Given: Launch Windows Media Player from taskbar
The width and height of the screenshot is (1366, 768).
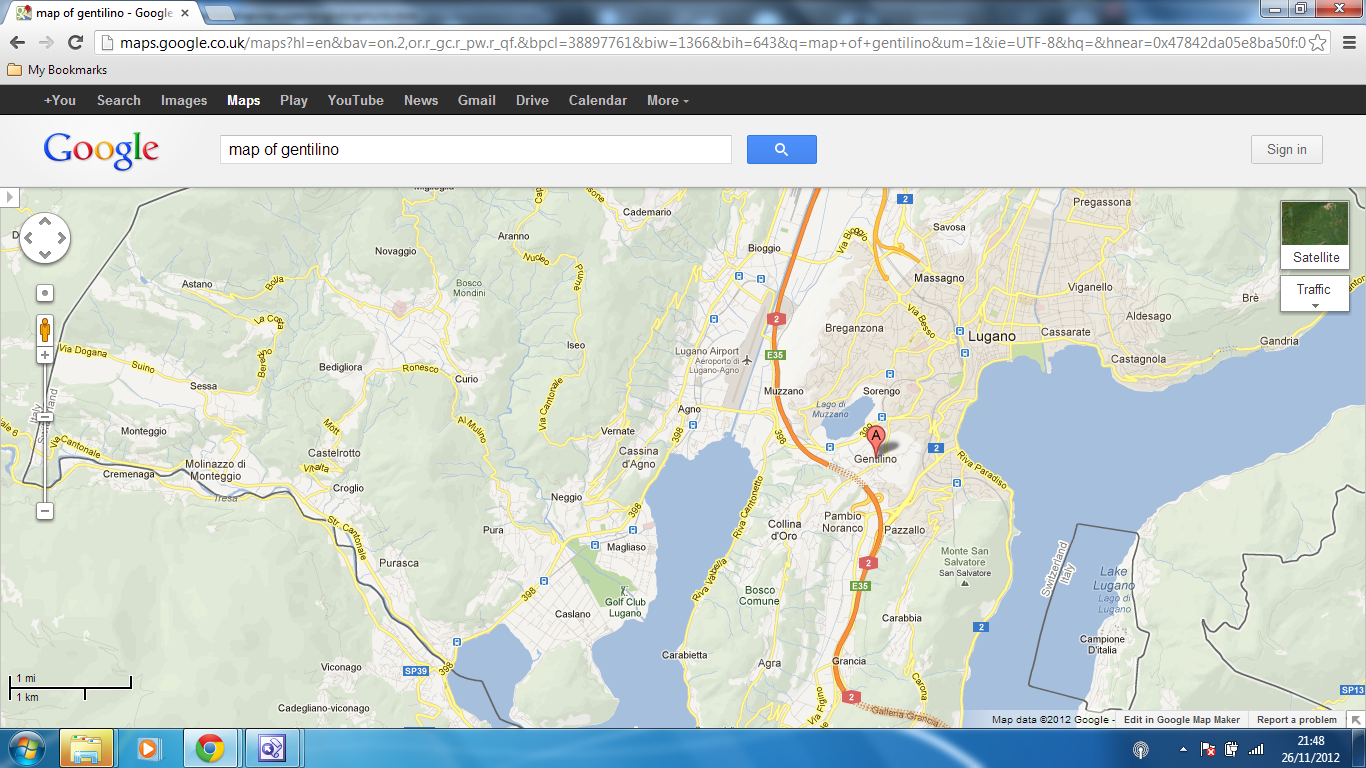Looking at the screenshot, I should point(148,748).
